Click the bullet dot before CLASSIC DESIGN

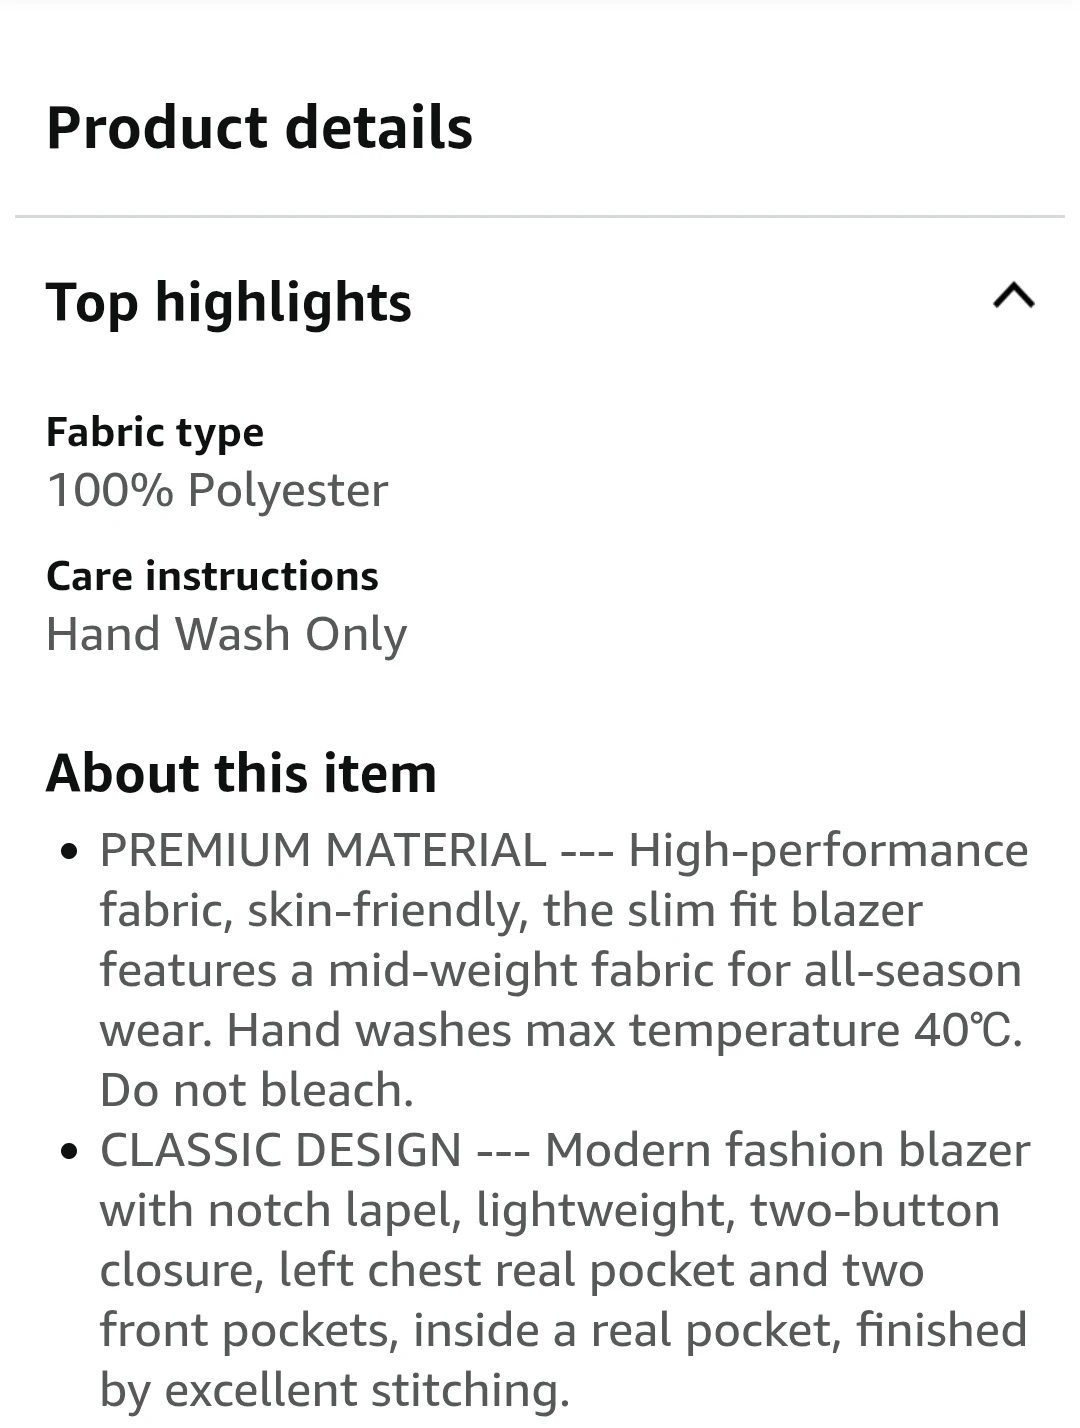point(69,1152)
